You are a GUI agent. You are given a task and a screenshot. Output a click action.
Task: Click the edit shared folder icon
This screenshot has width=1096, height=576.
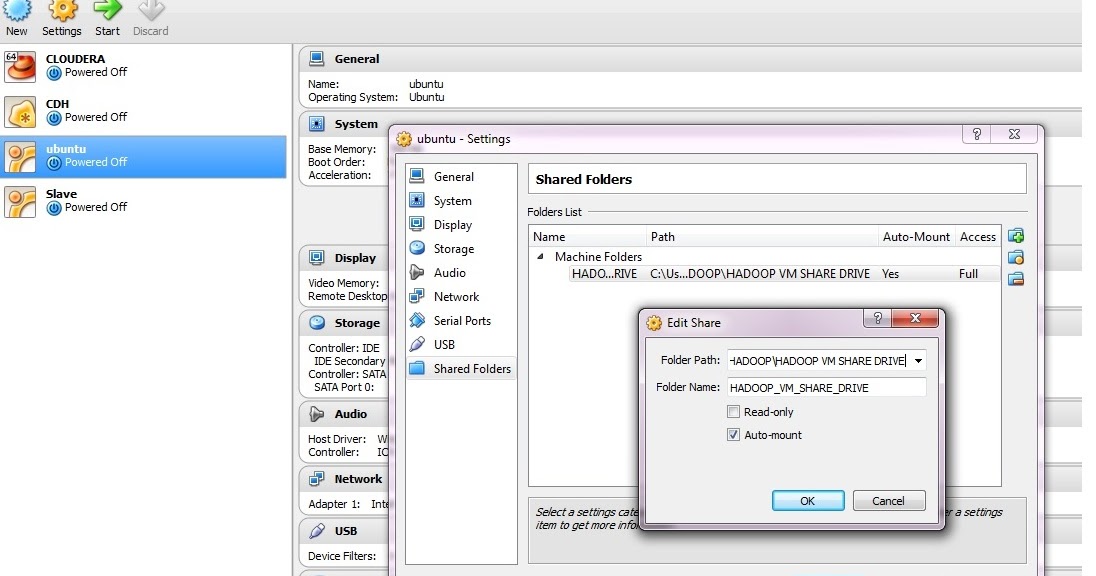pos(1016,257)
